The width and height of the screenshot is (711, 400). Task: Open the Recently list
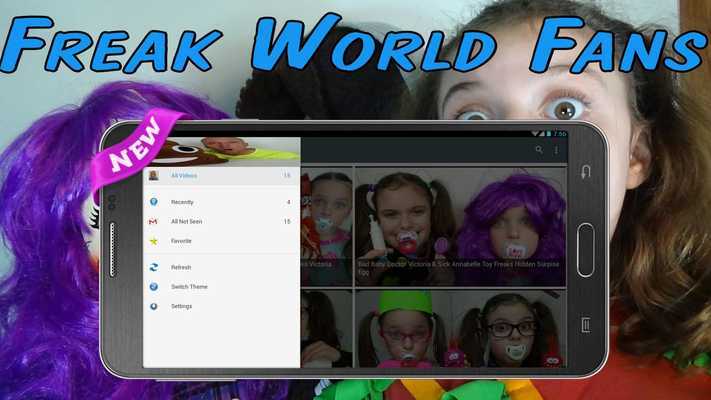pos(221,202)
